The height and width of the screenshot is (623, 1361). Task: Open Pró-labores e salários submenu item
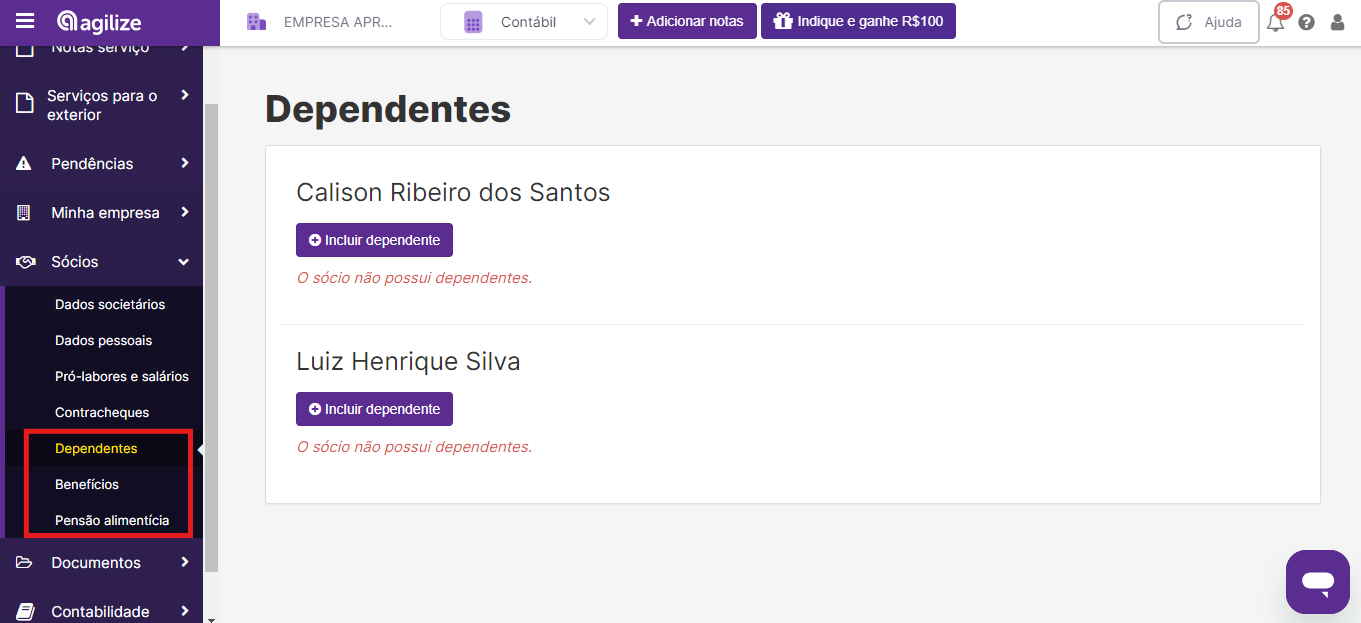[x=122, y=376]
